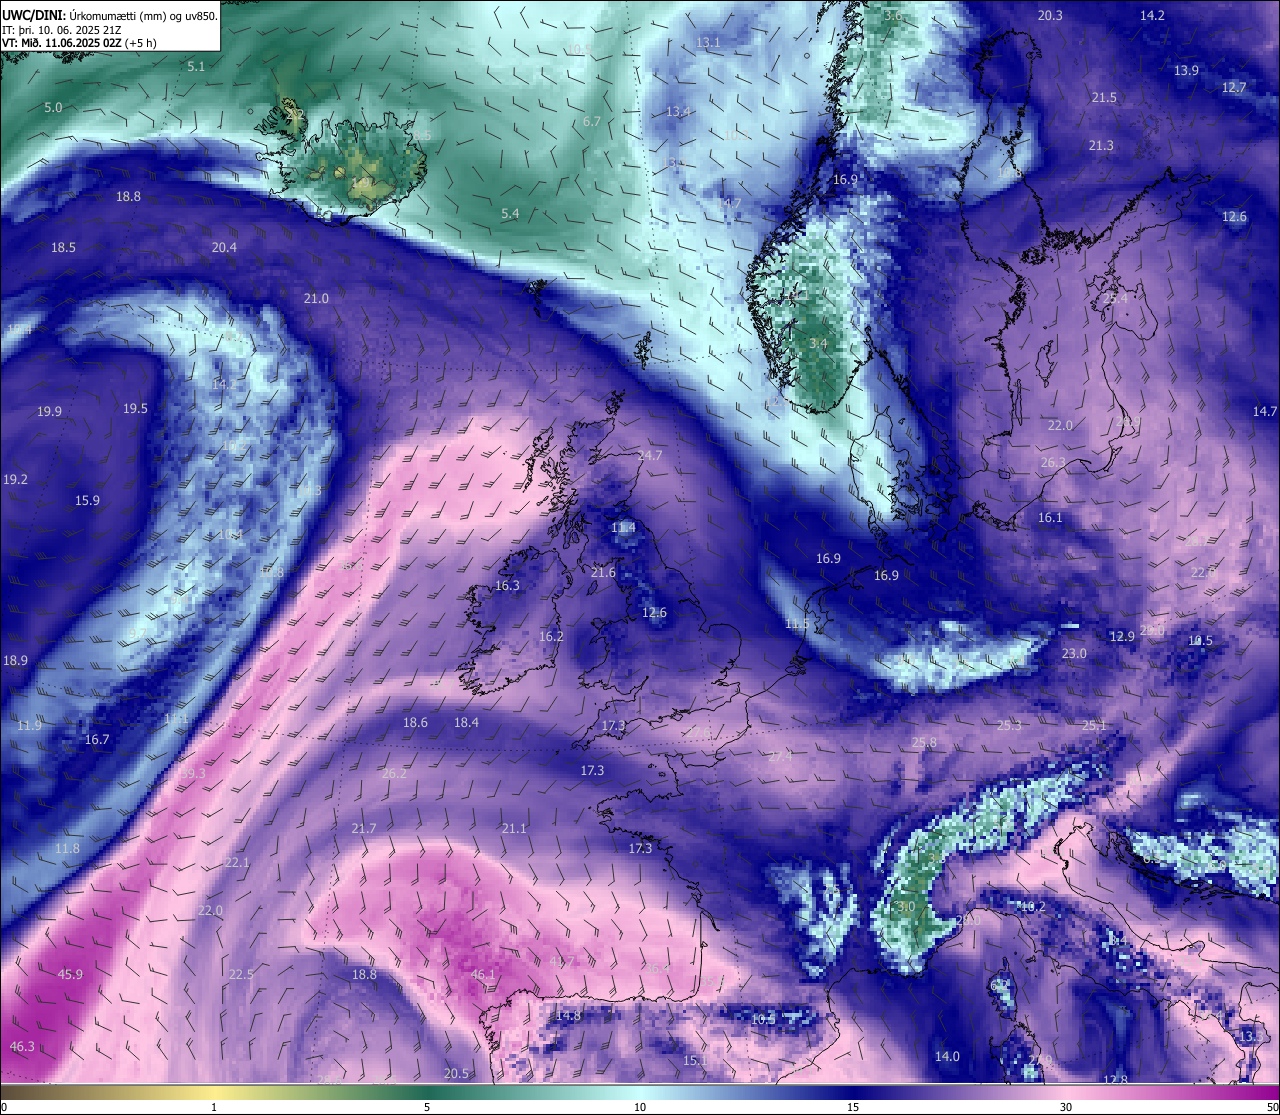Click the 20.5 value at the bottom
The image size is (1280, 1115).
coord(455,1074)
